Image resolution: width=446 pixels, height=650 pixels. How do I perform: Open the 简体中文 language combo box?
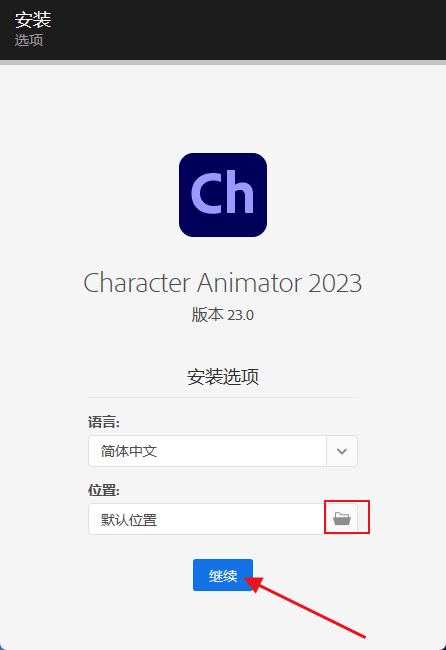point(223,451)
